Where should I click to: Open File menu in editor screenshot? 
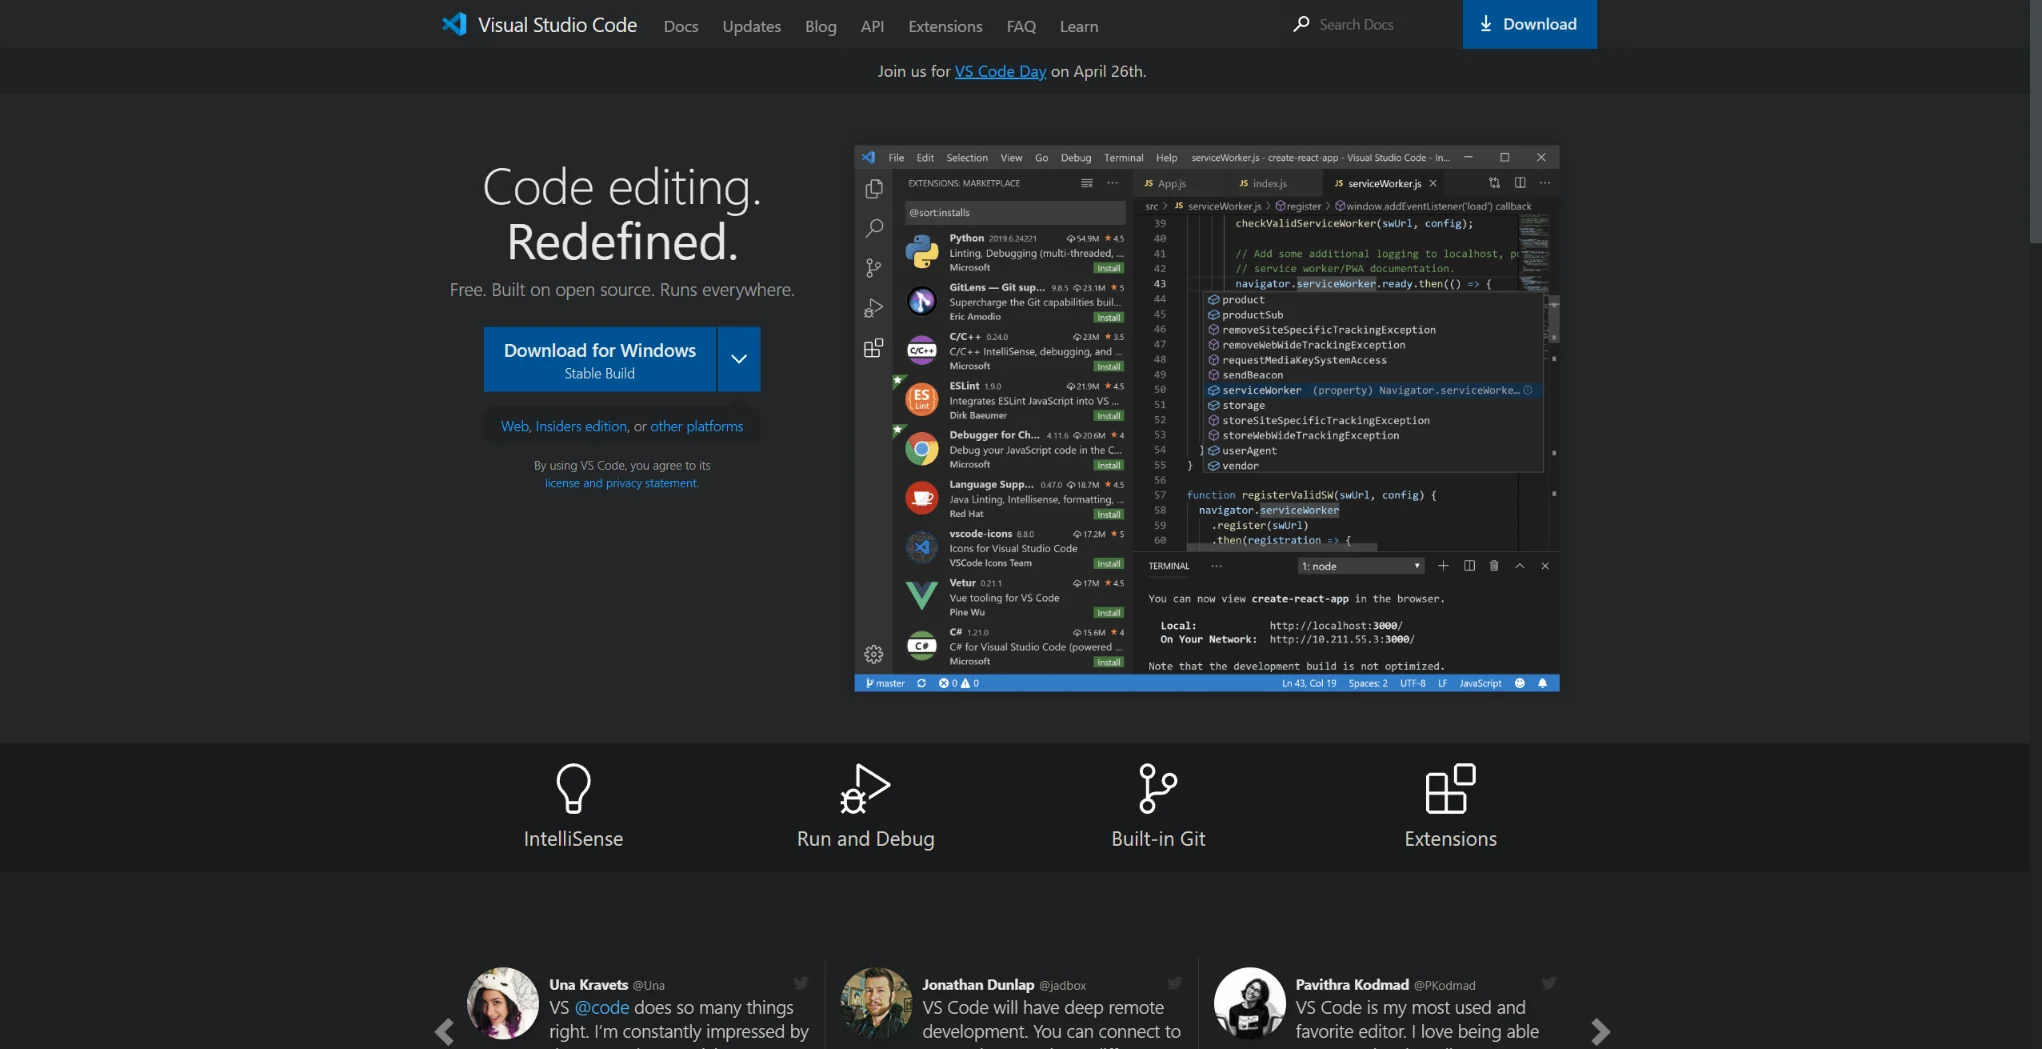click(x=896, y=158)
